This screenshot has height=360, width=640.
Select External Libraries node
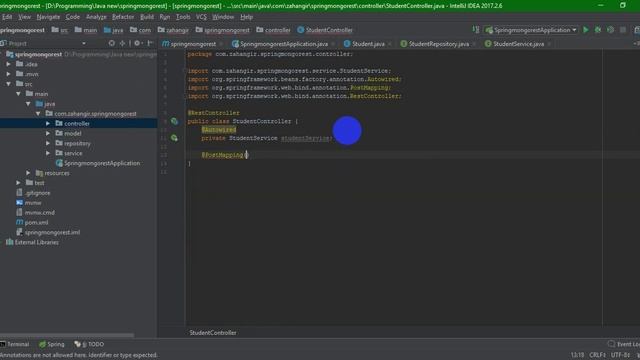[x=32, y=242]
